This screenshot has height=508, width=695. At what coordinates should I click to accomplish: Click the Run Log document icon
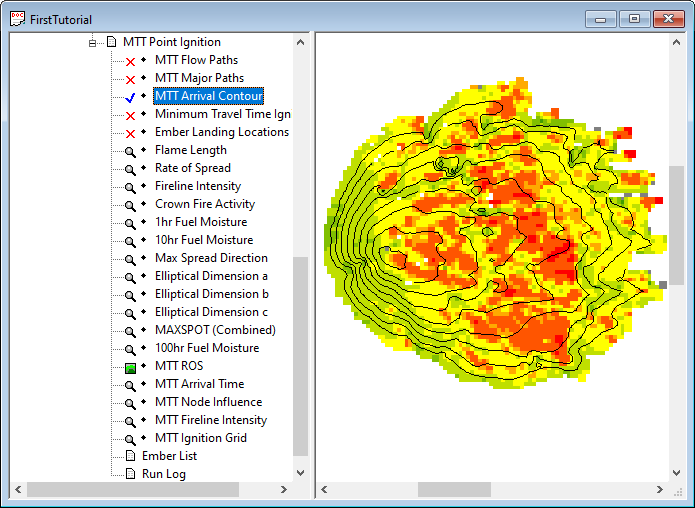130,474
